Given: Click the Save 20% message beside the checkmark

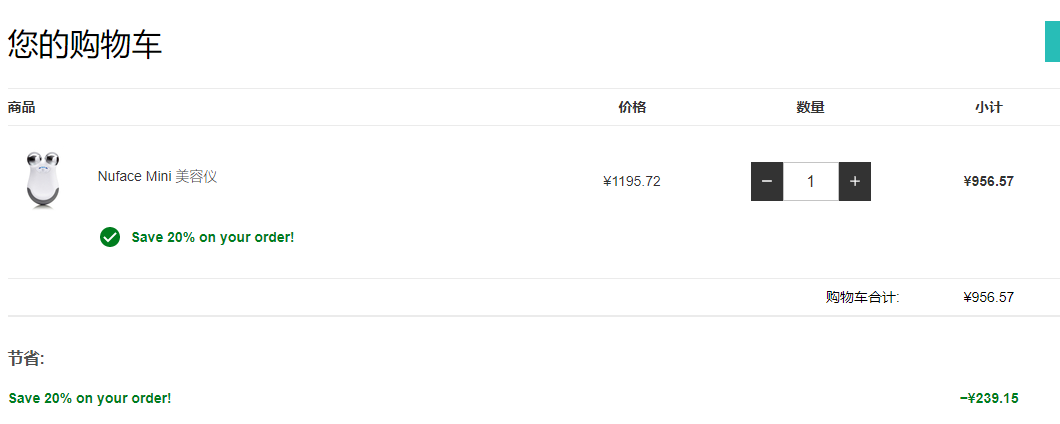Looking at the screenshot, I should point(213,237).
